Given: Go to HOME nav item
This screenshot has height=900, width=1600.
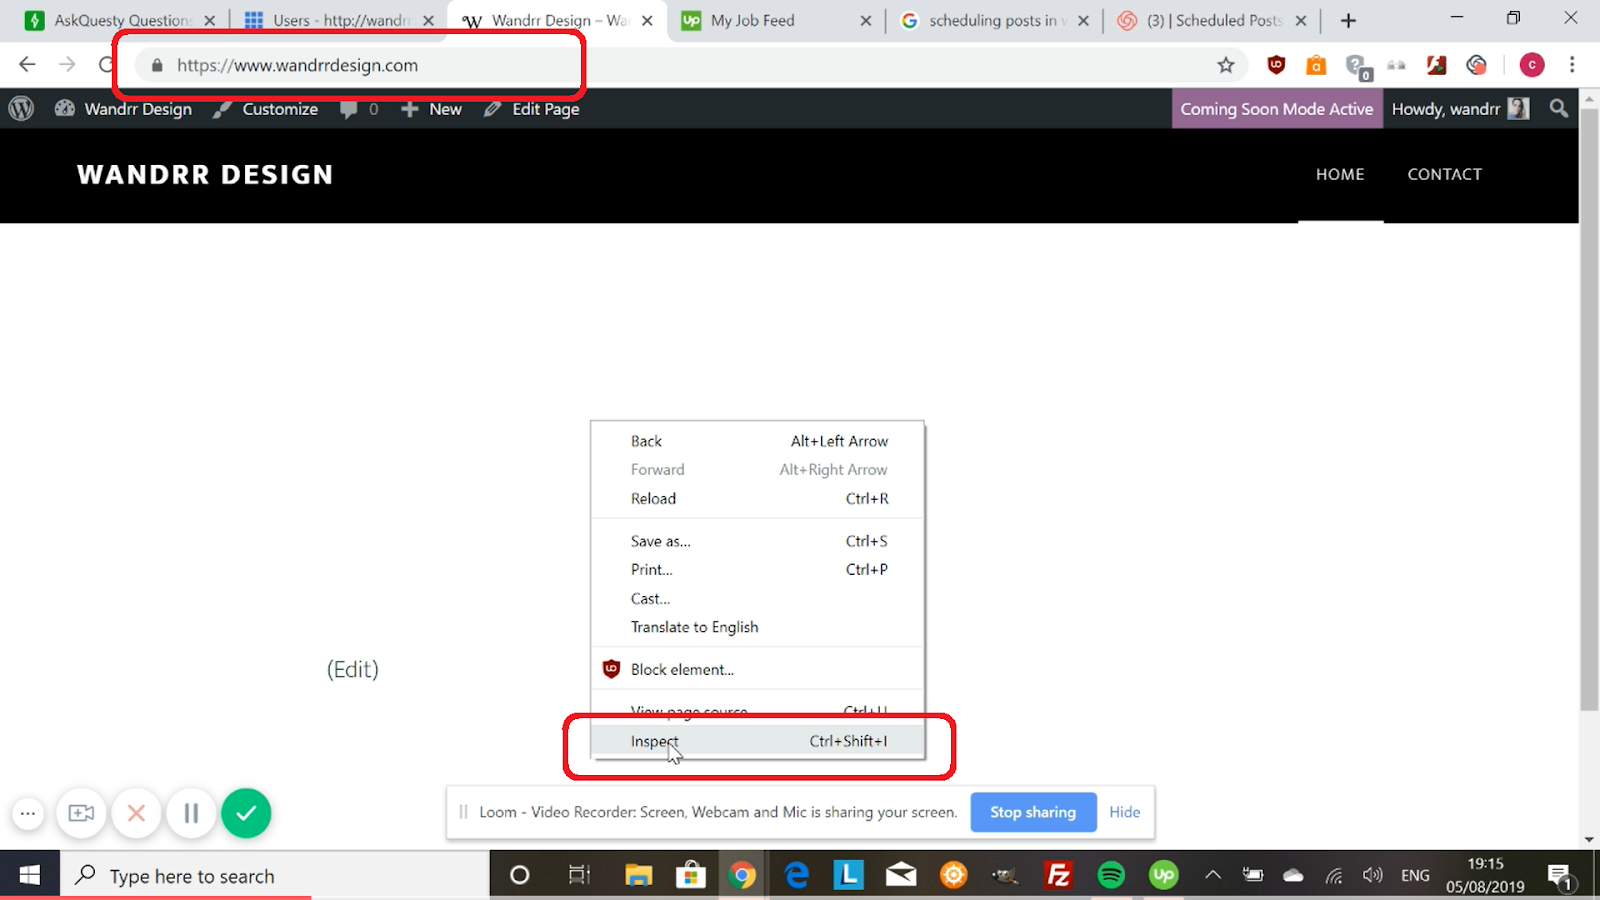Looking at the screenshot, I should click(1340, 174).
